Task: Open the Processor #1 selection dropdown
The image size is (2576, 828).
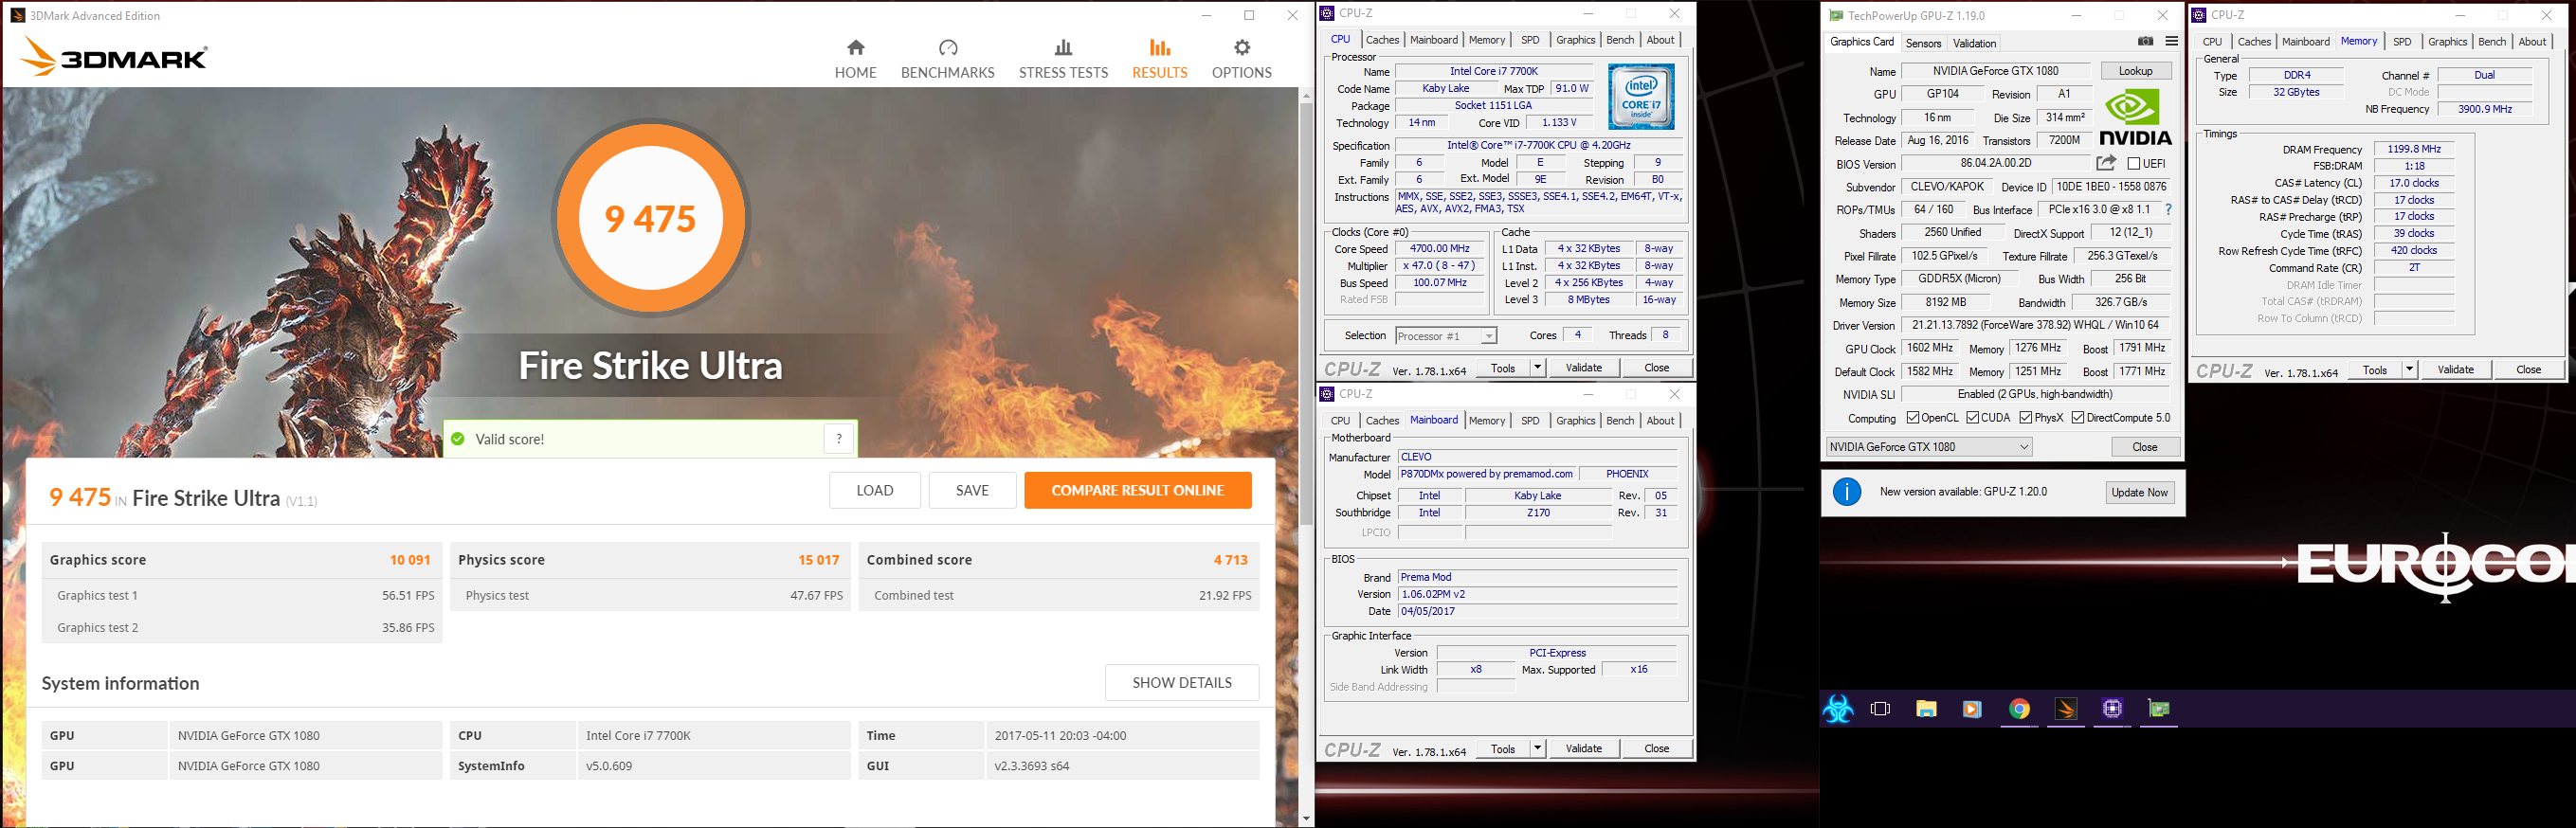Action: pos(1445,336)
